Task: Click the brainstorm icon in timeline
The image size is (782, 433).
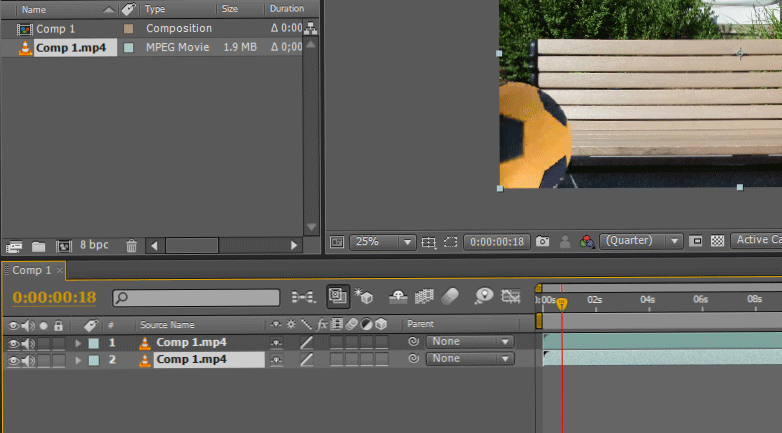Action: pos(484,296)
